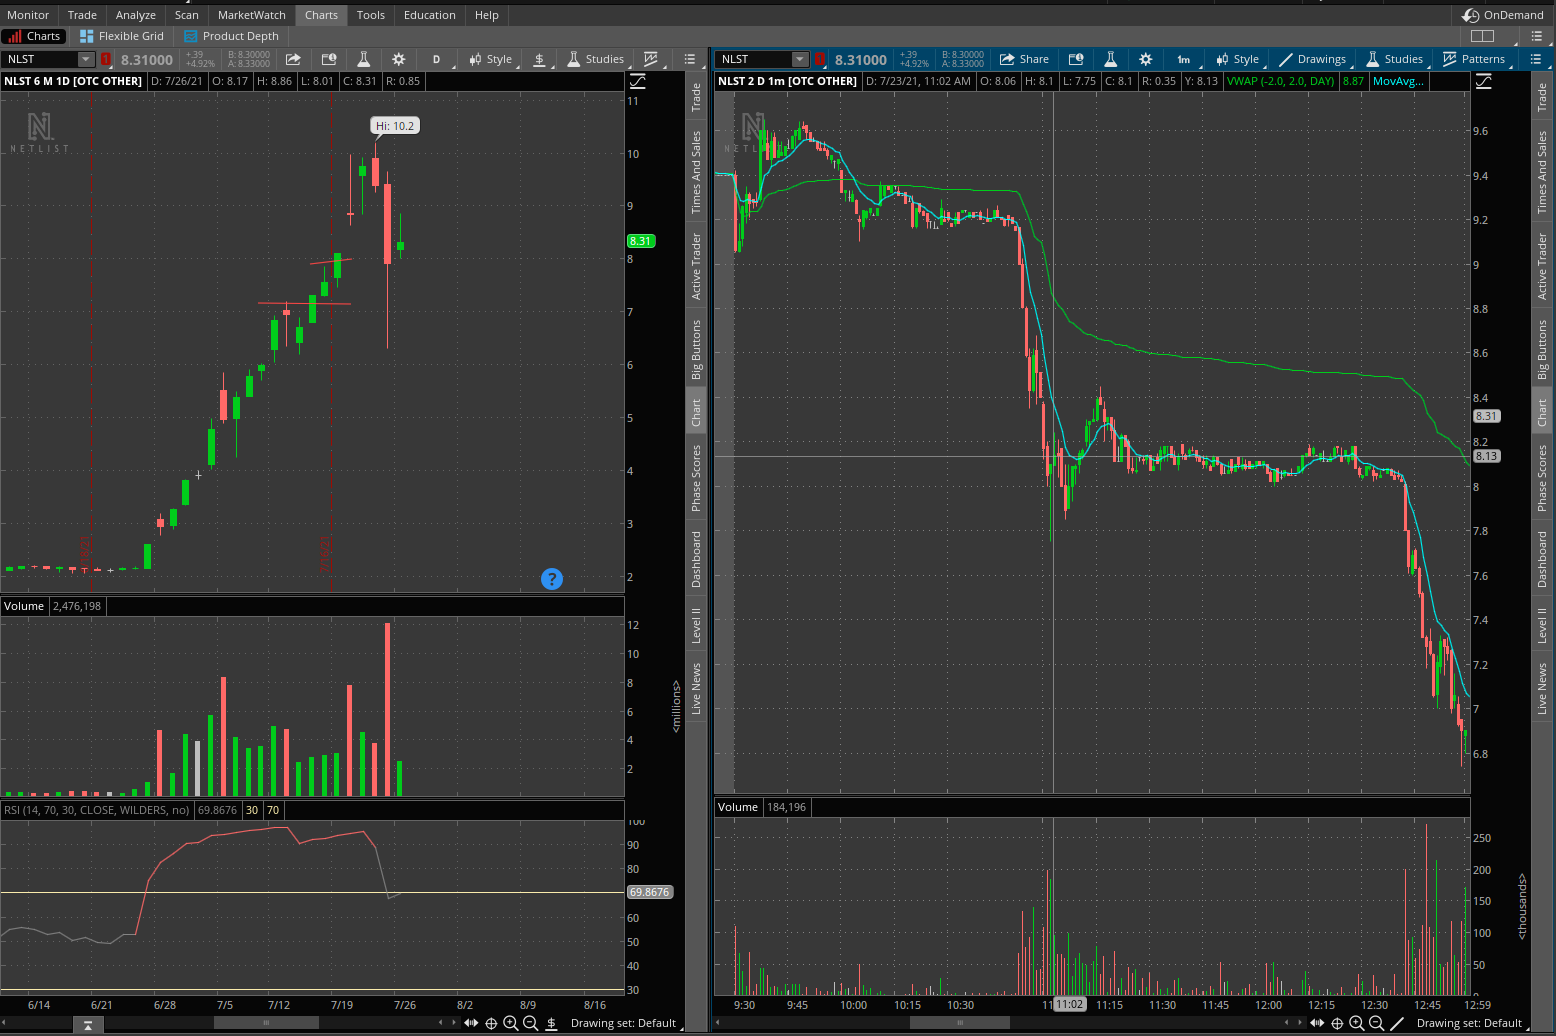Switch to the Trade tab
Image resolution: width=1556 pixels, height=1036 pixels.
coord(82,15)
